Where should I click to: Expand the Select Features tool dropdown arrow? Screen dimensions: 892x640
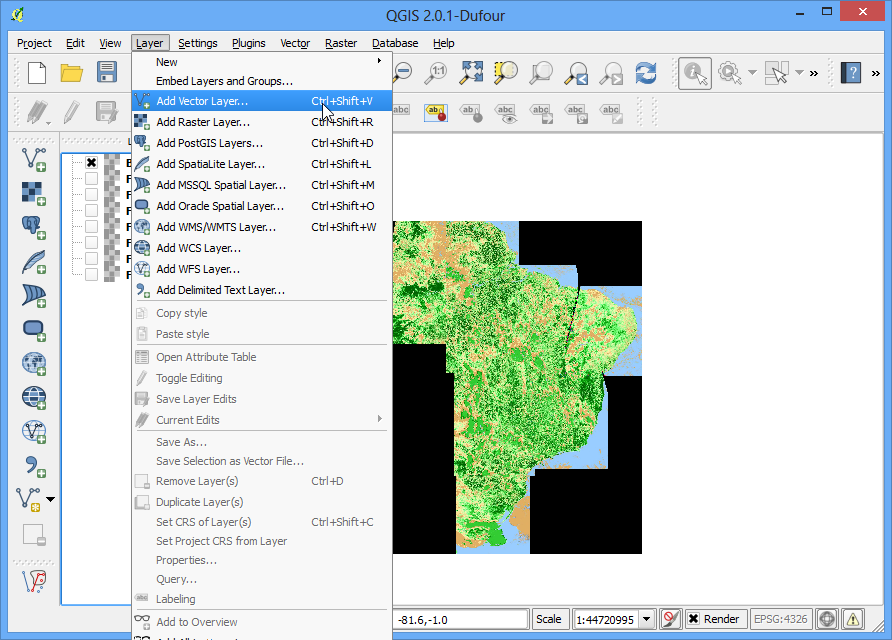point(799,73)
